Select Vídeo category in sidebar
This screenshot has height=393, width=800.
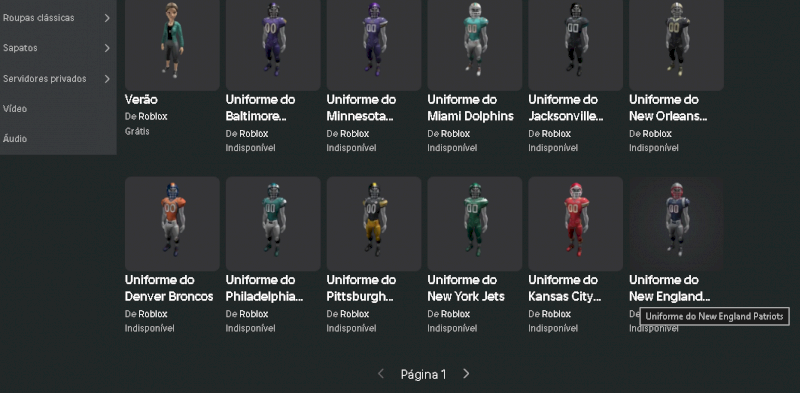click(15, 109)
